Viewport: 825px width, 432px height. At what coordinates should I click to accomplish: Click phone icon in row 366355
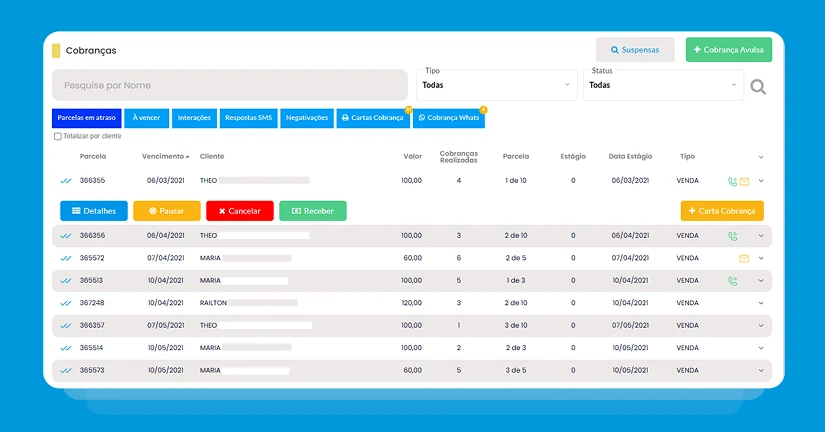732,182
